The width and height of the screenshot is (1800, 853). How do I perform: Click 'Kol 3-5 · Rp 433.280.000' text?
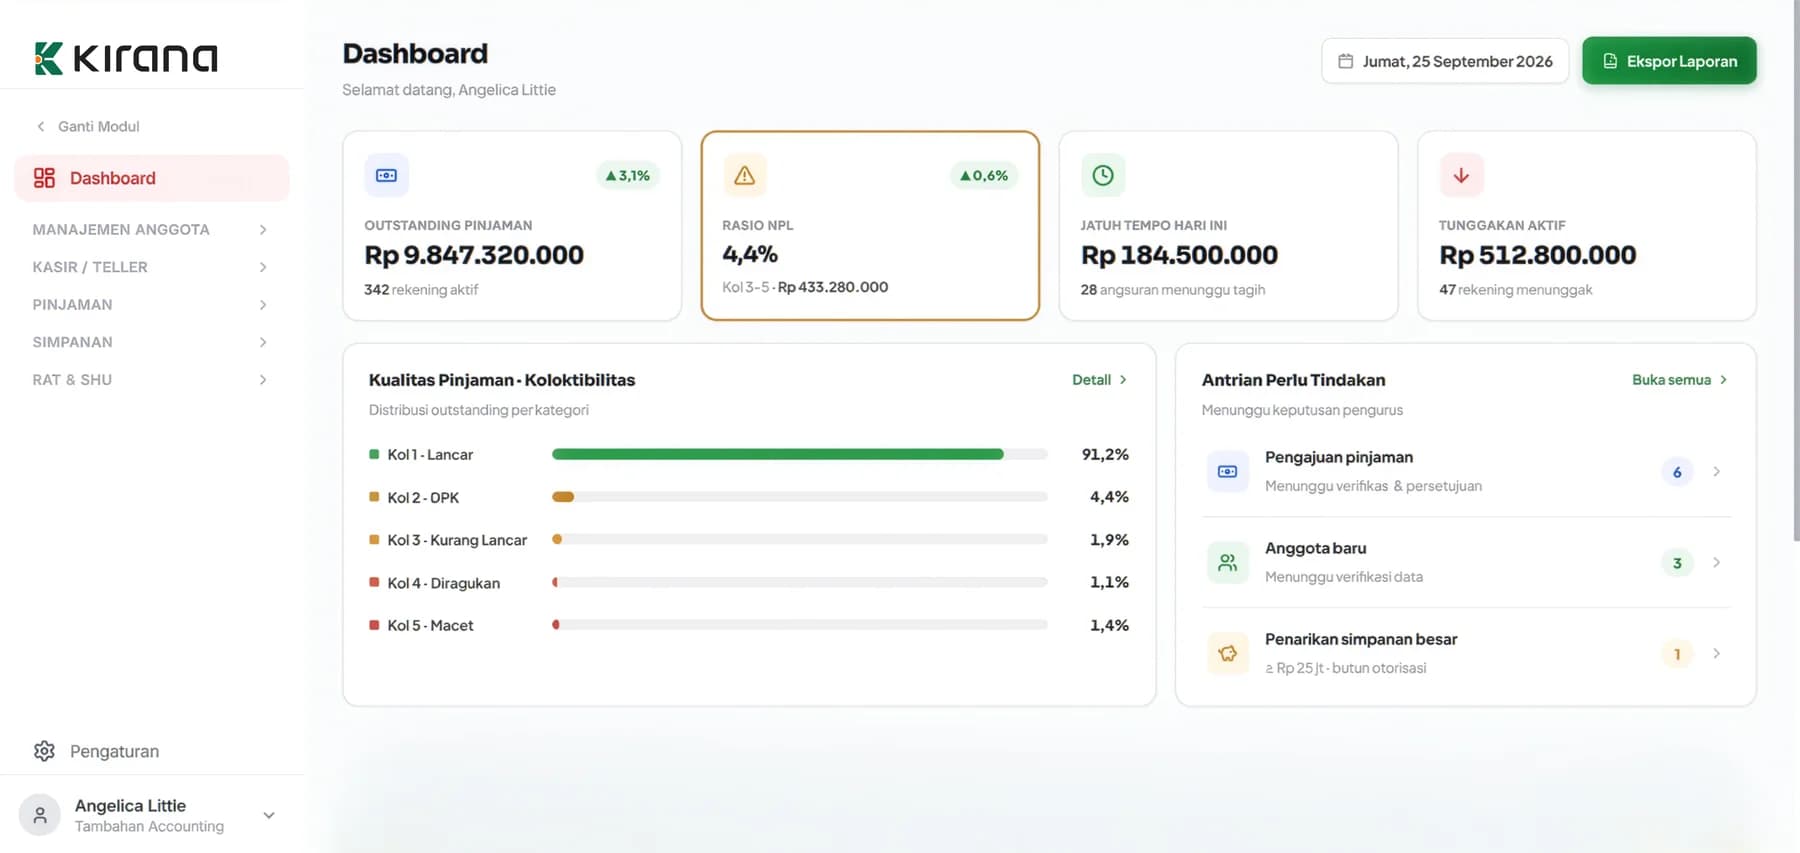coord(805,287)
